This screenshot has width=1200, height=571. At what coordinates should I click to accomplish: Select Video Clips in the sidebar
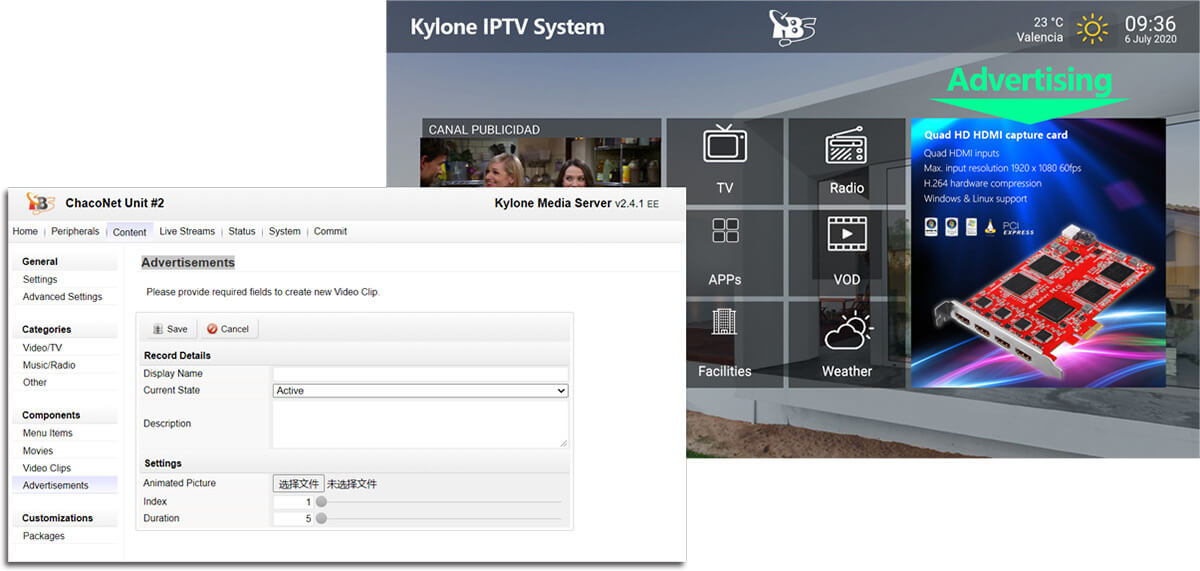47,468
